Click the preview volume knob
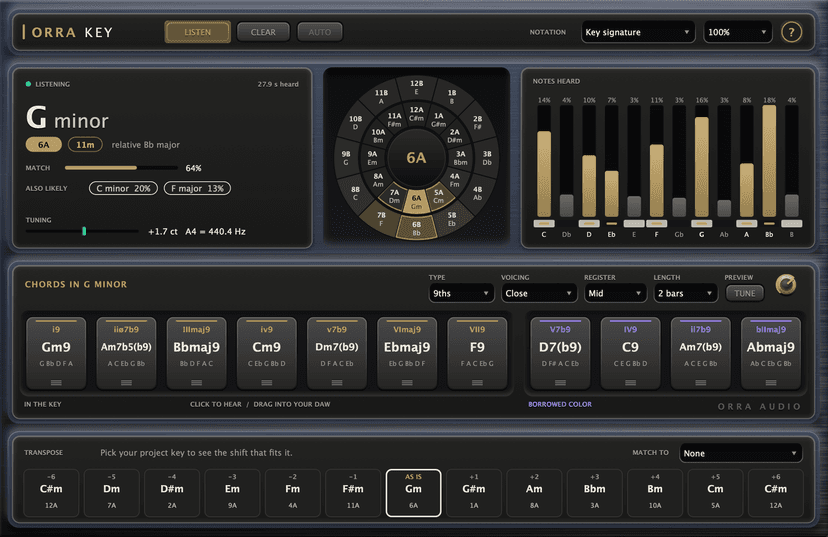828x537 pixels. (786, 285)
